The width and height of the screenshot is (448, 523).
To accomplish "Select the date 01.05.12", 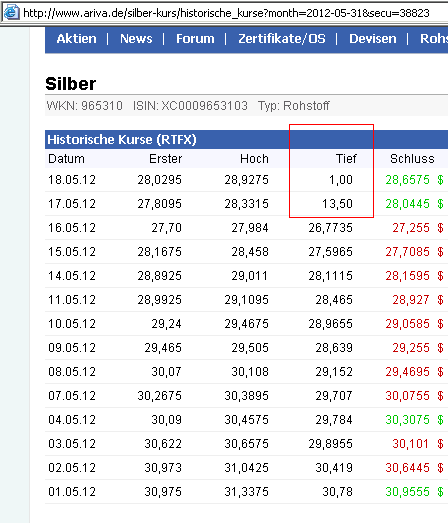I will point(72,492).
